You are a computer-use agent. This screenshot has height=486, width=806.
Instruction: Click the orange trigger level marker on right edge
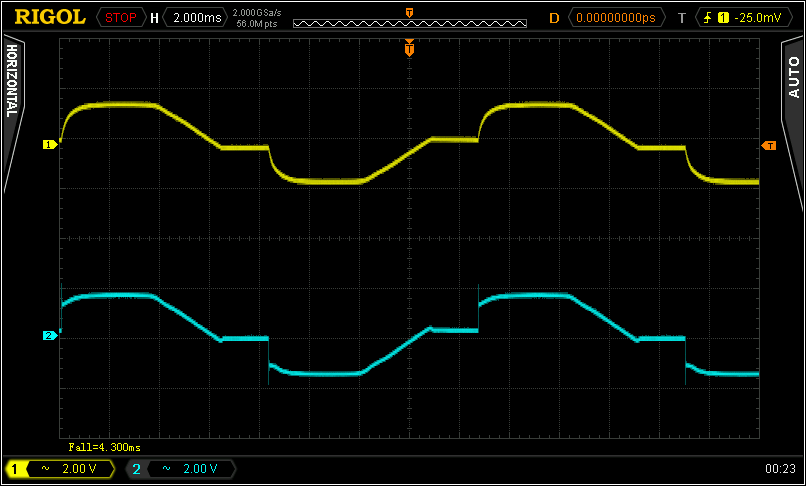[768, 146]
